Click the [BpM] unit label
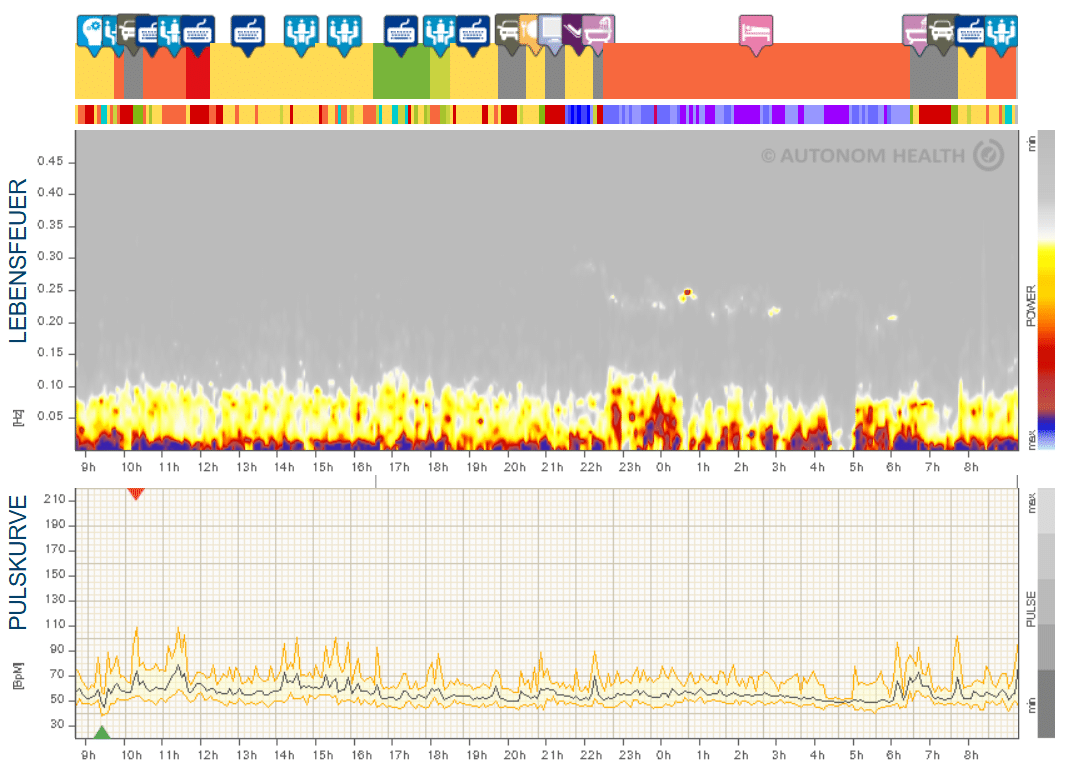1072x767 pixels. (18, 675)
